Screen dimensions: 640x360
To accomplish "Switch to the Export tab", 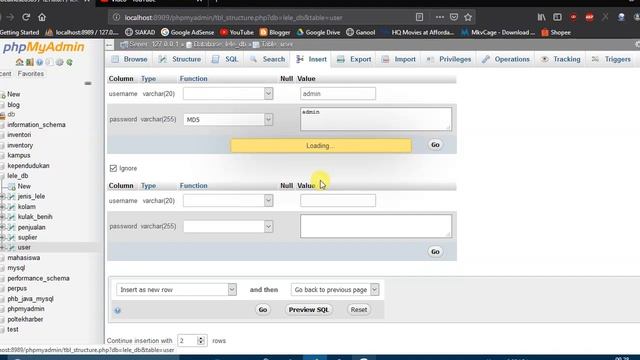I will coord(354,59).
